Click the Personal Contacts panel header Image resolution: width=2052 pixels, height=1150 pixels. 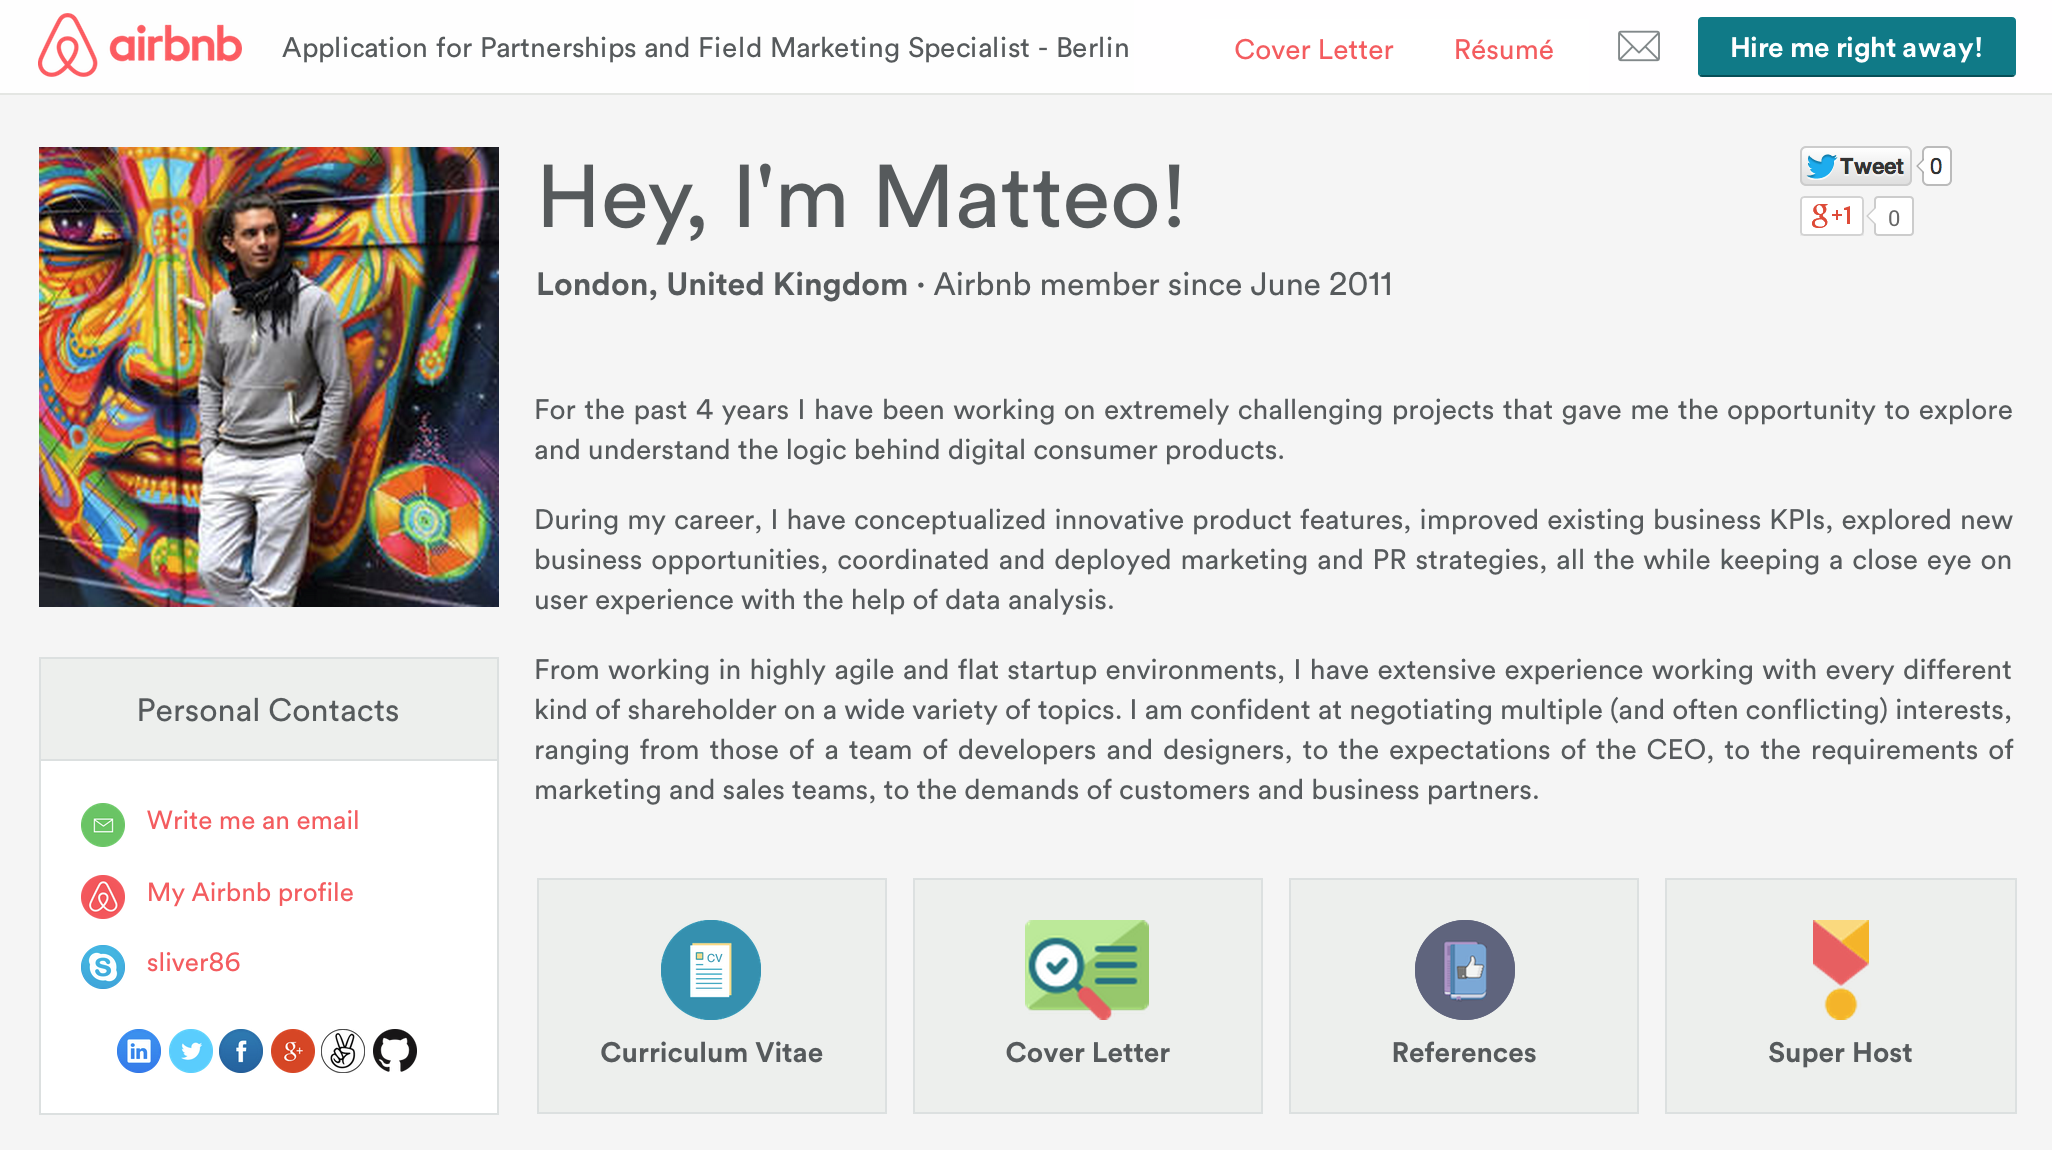tap(268, 709)
